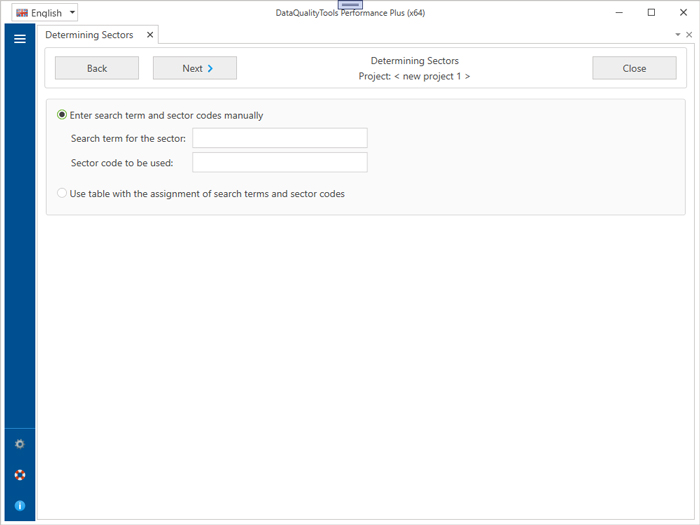
Task: Select 'Enter search term and sector codes manually'
Action: pyautogui.click(x=63, y=115)
